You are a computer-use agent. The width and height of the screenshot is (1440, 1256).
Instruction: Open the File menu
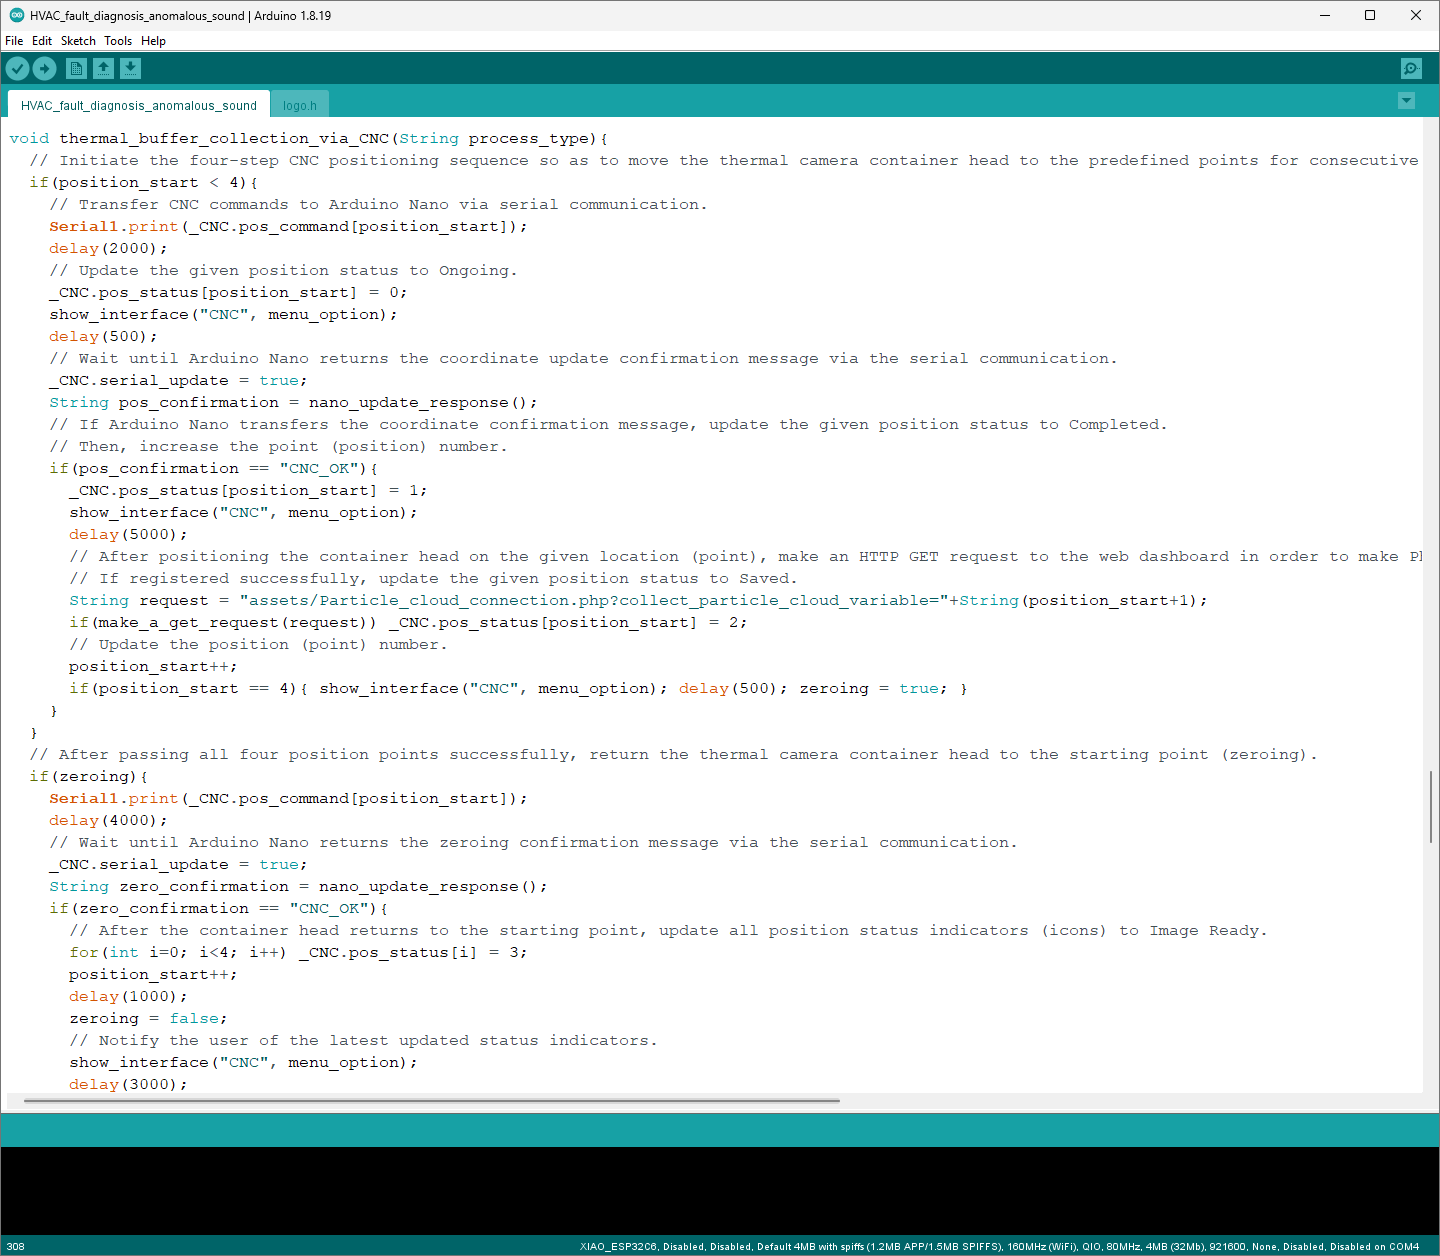[x=14, y=41]
